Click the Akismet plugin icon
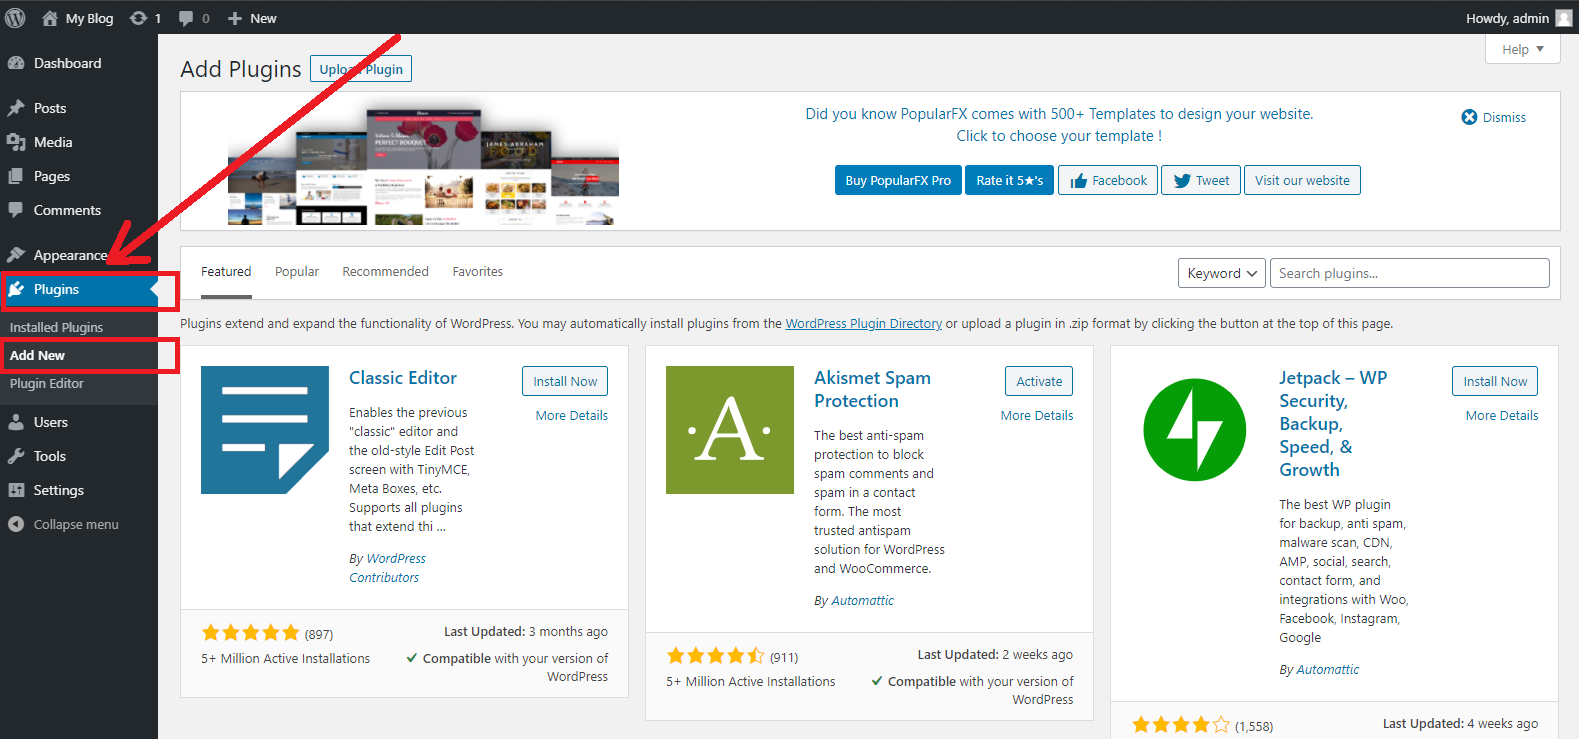This screenshot has height=739, width=1579. 729,430
